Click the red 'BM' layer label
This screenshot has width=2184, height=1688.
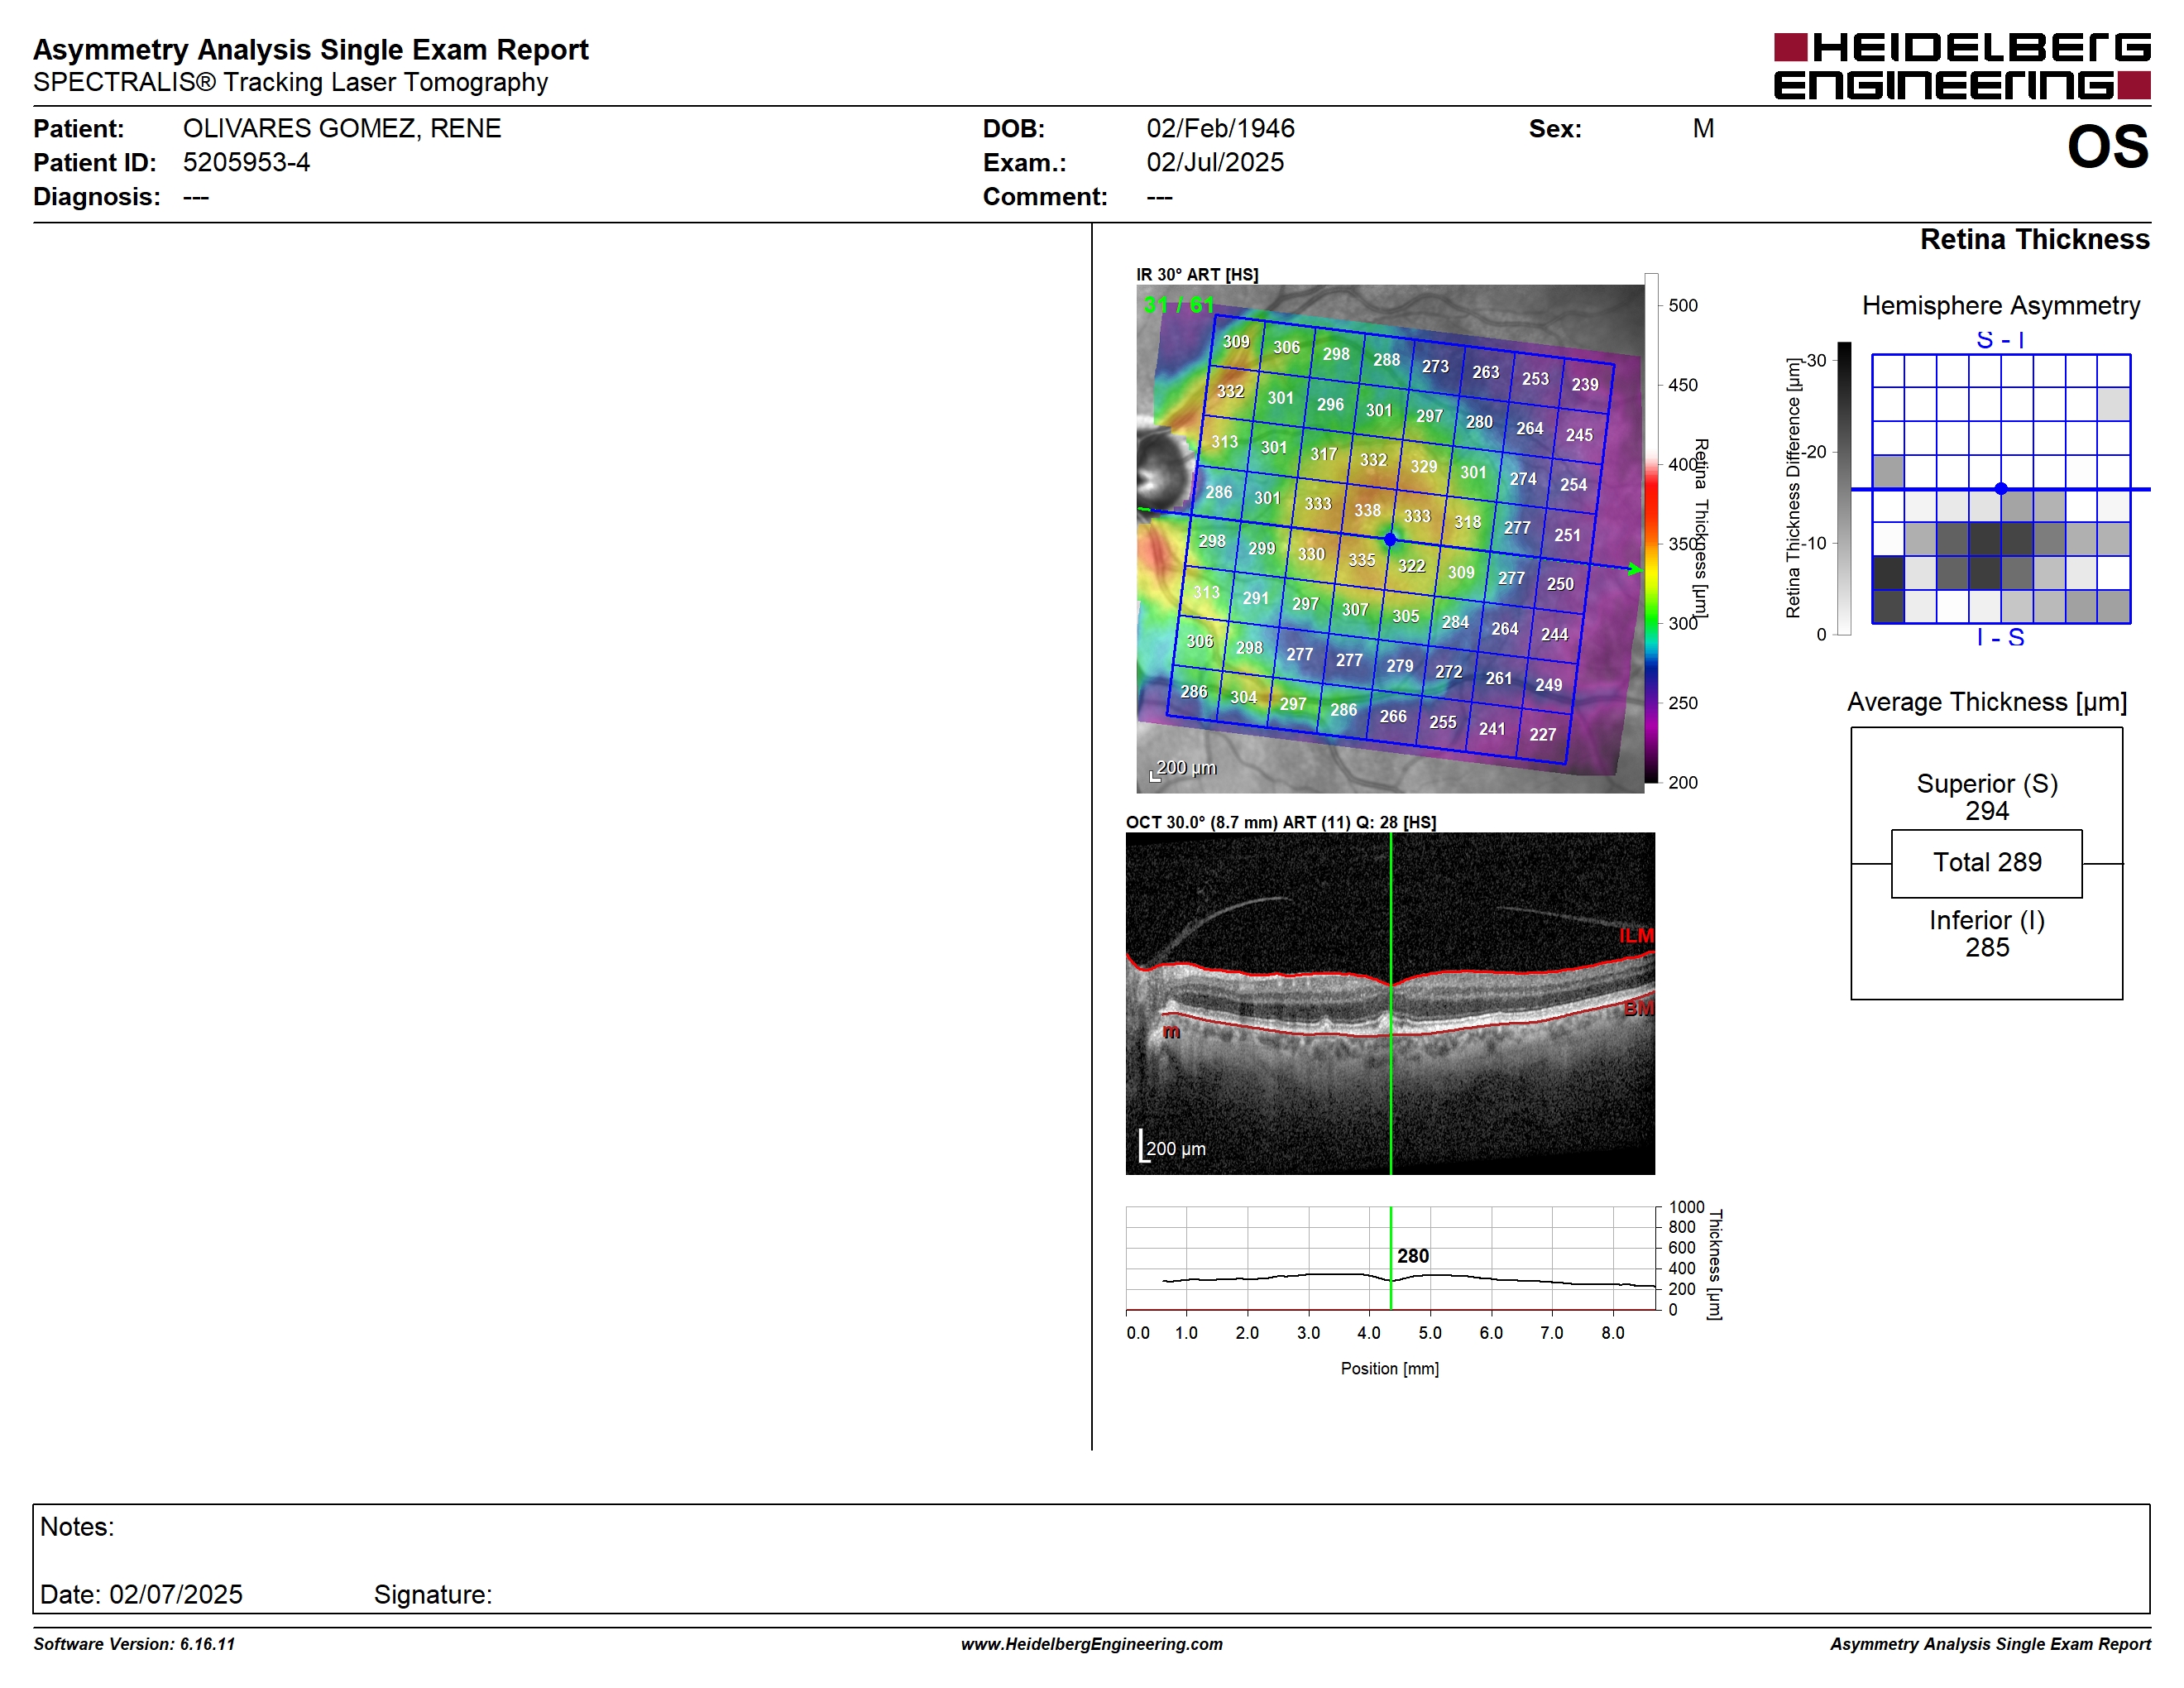point(1639,1008)
